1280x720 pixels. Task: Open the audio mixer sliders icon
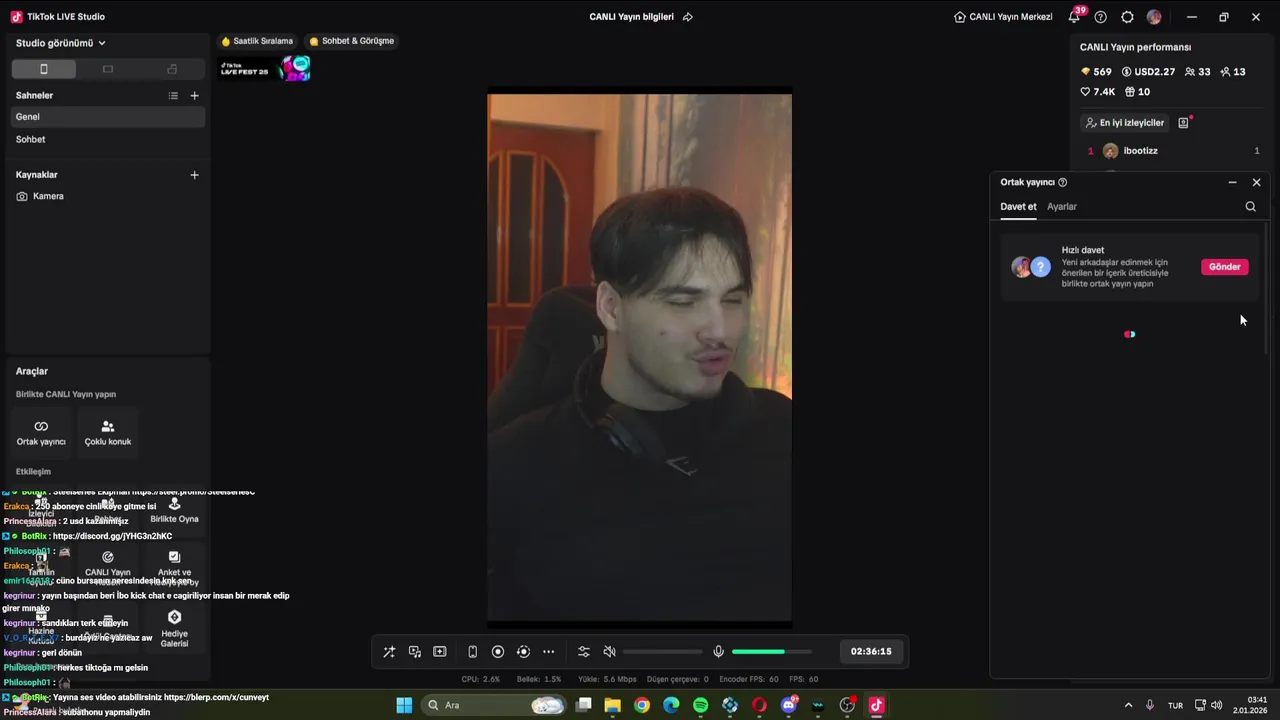point(584,652)
